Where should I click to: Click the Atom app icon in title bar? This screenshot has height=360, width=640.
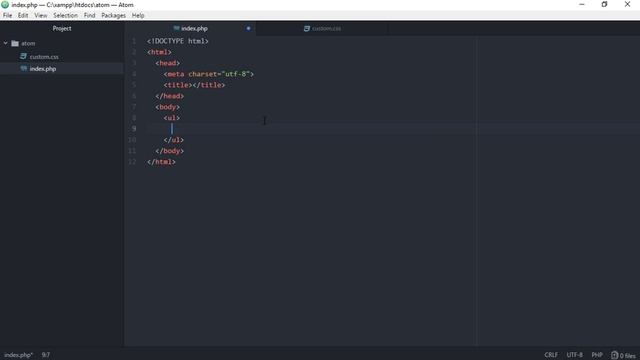pos(5,5)
